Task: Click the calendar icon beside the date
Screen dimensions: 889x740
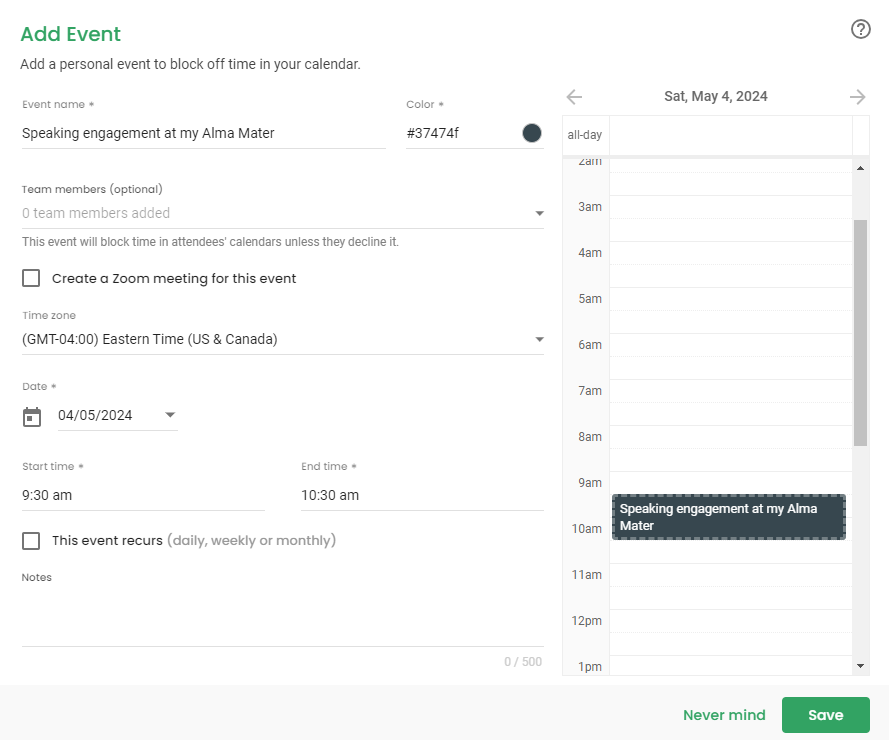Action: 31,415
